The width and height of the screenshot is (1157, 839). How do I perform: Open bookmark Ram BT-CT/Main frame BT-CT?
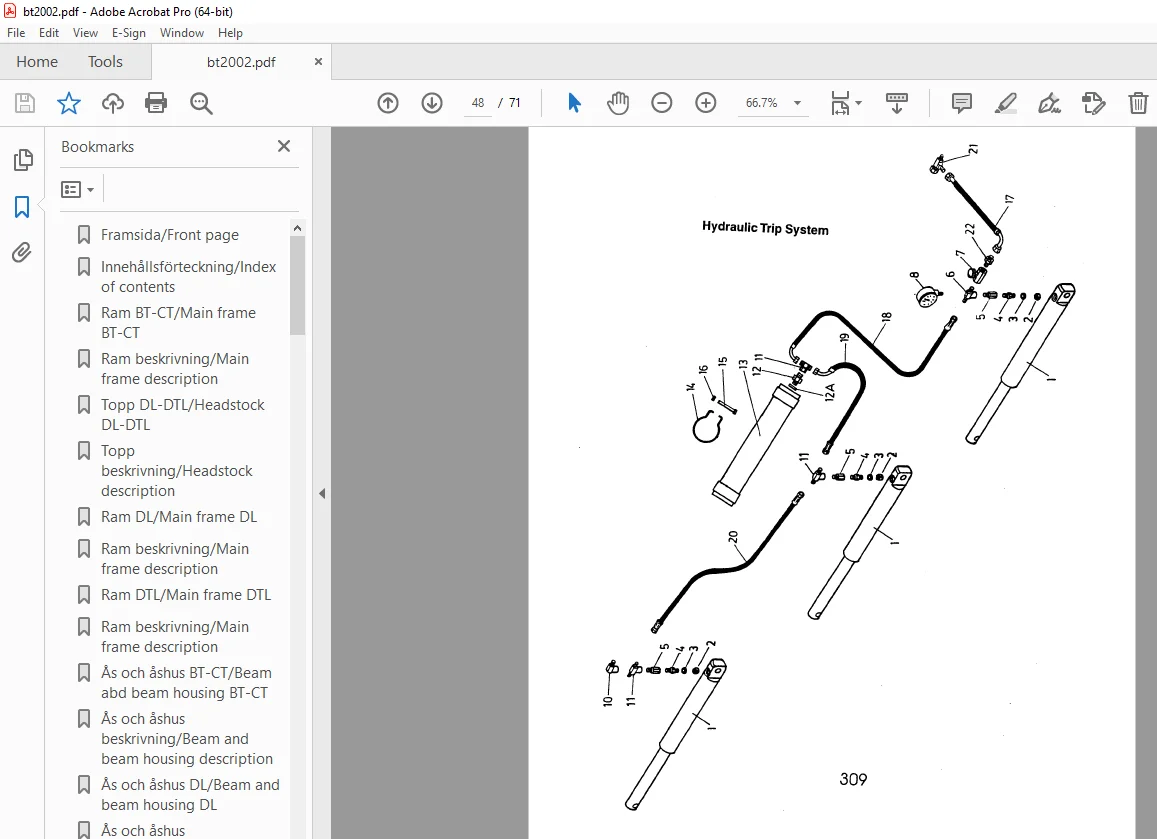pyautogui.click(x=178, y=322)
